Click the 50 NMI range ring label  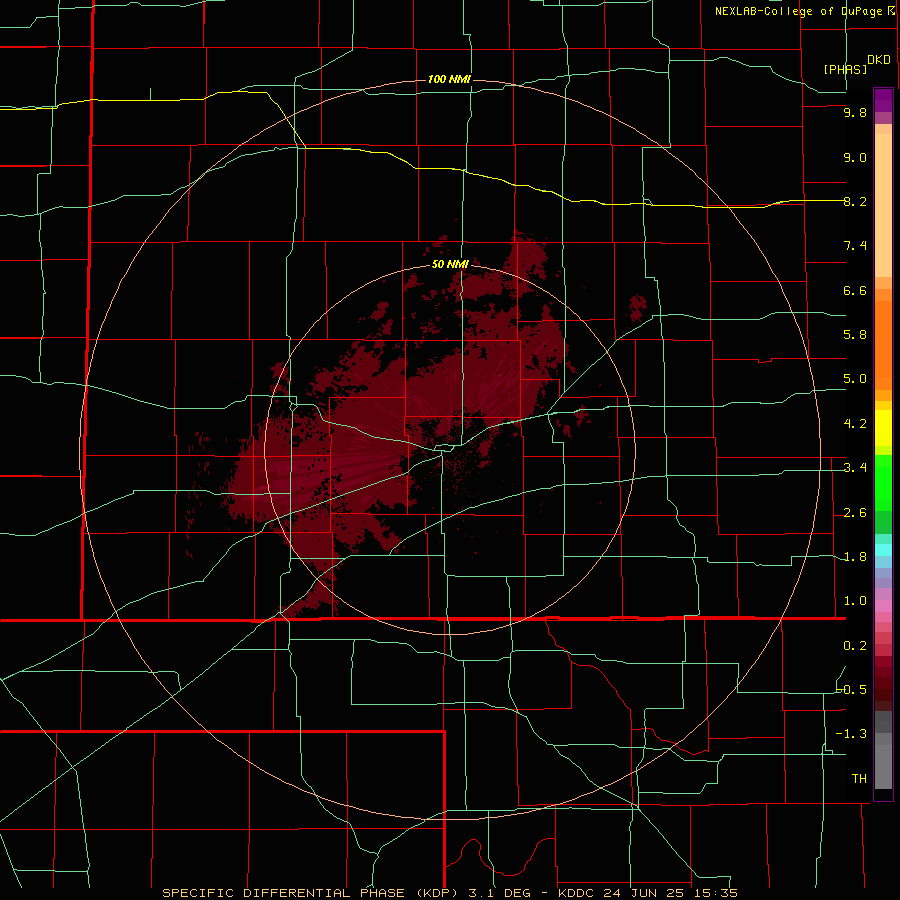coord(450,264)
